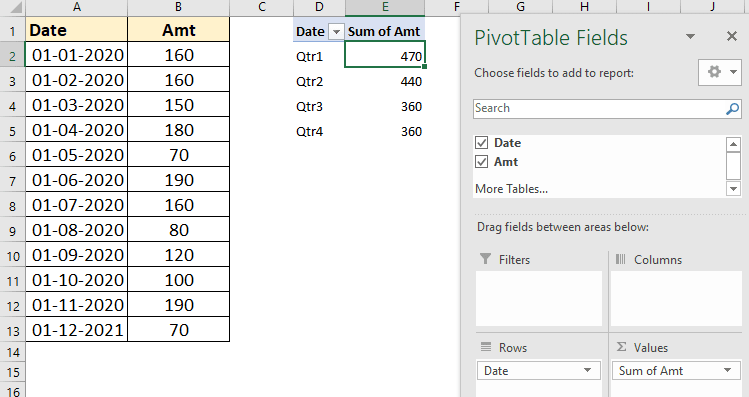Click the cell containing 01-06-2020
Image resolution: width=749 pixels, height=397 pixels.
pyautogui.click(x=76, y=180)
